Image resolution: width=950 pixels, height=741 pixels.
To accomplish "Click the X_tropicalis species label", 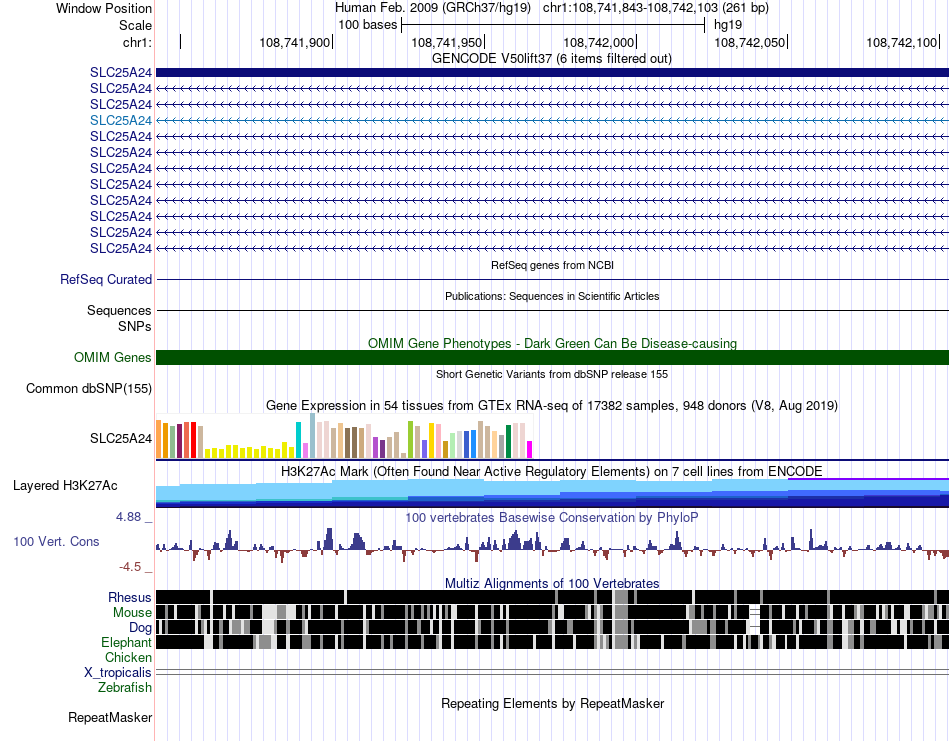I will coord(118,673).
